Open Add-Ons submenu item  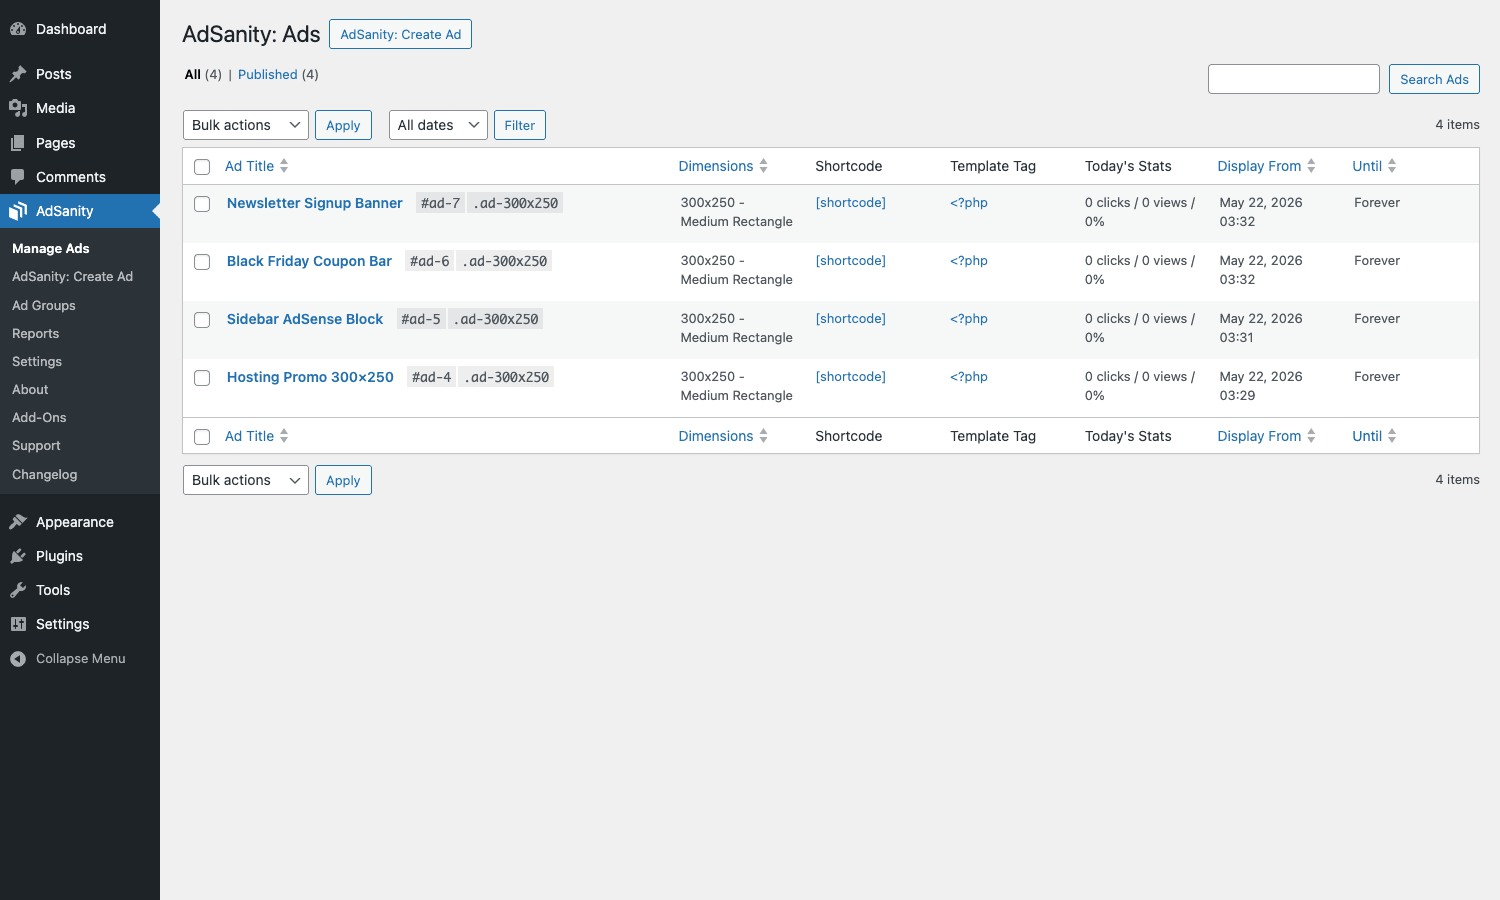[x=39, y=417]
